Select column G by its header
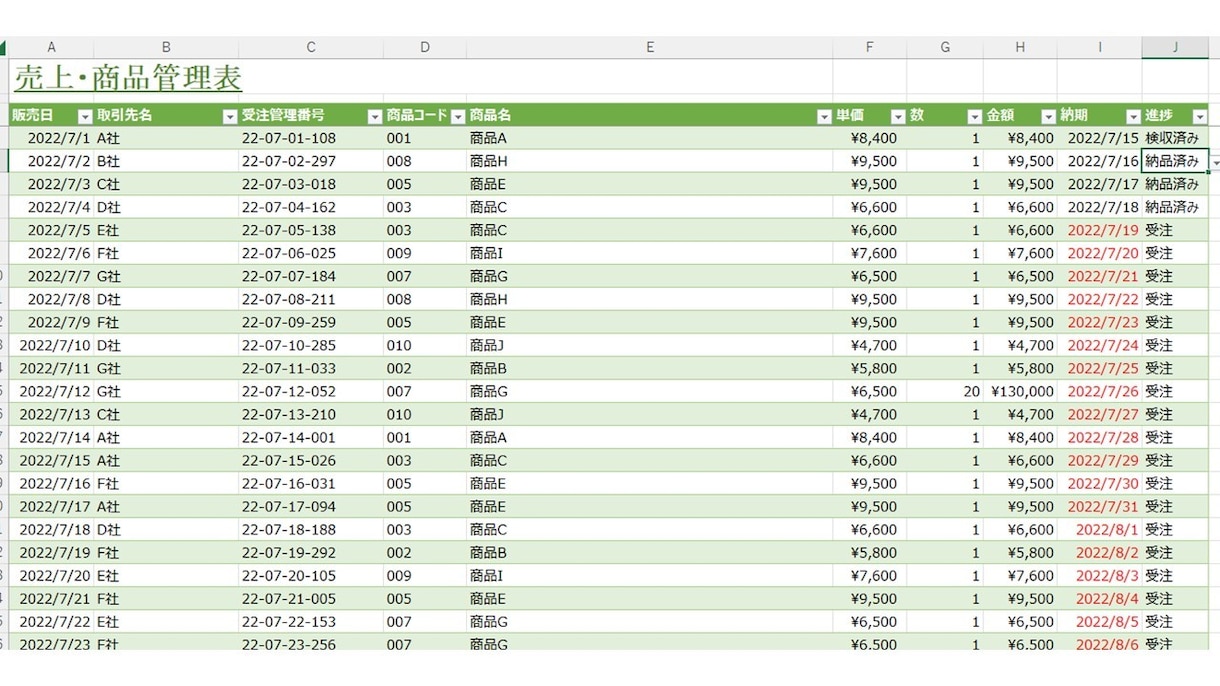 [x=945, y=47]
